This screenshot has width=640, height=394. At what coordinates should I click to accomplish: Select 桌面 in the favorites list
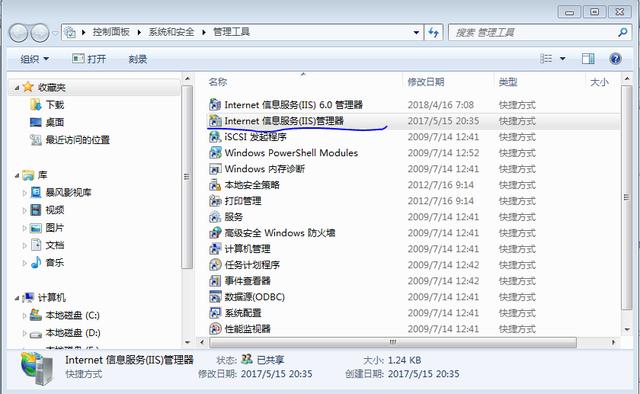tap(47, 122)
